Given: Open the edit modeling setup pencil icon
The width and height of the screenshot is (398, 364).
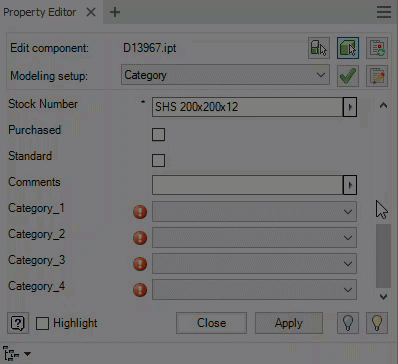Looking at the screenshot, I should [x=377, y=76].
